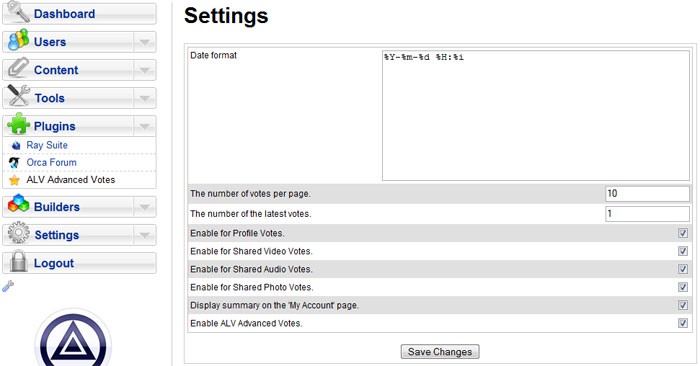Click the Content paperclip icon
This screenshot has height=366, width=700.
18,68
